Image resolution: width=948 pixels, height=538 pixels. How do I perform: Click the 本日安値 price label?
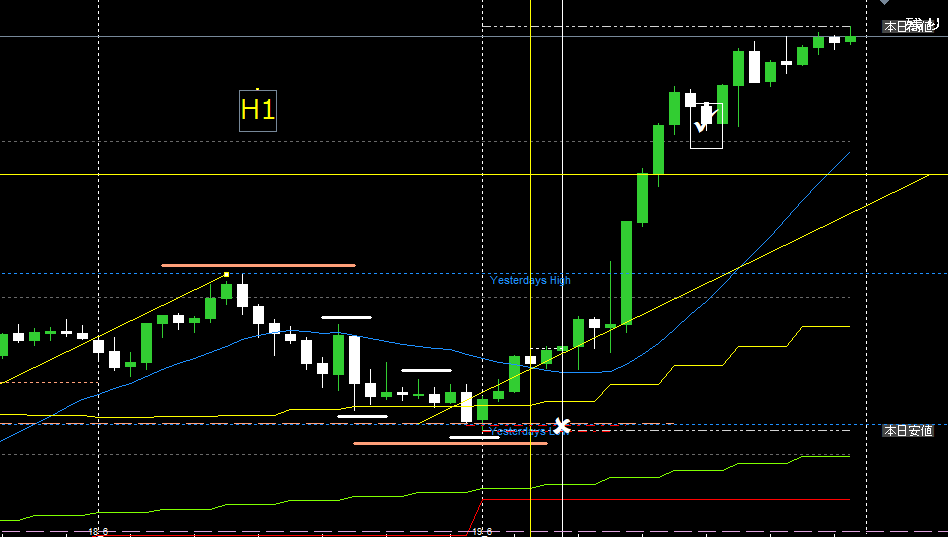(908, 431)
